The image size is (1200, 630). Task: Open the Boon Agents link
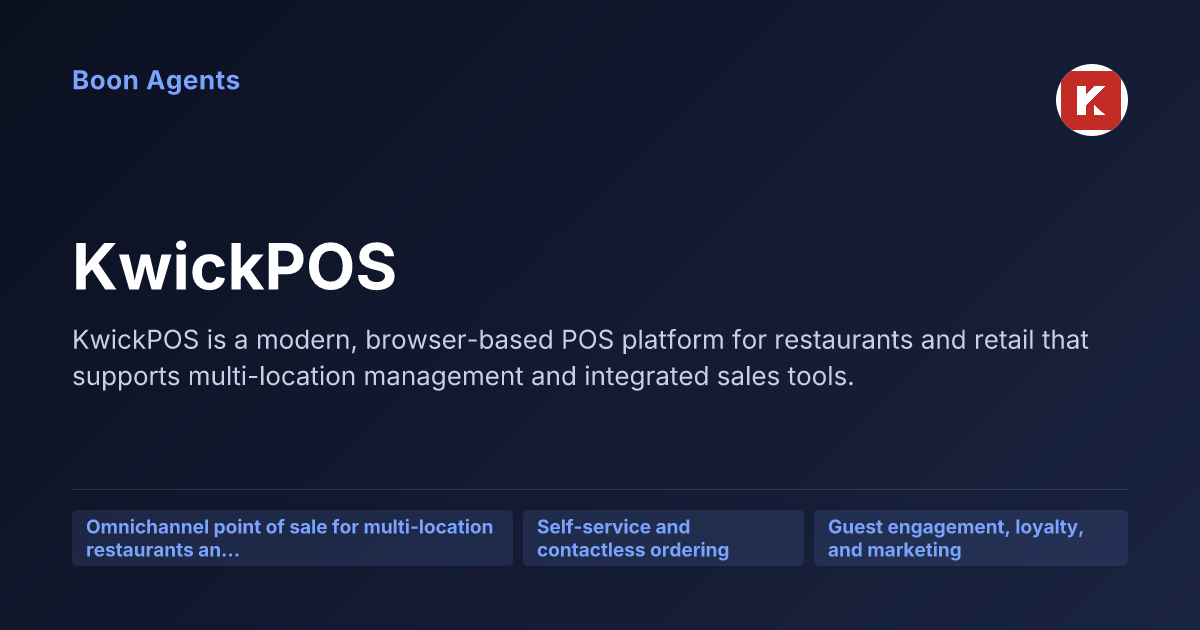coord(156,81)
